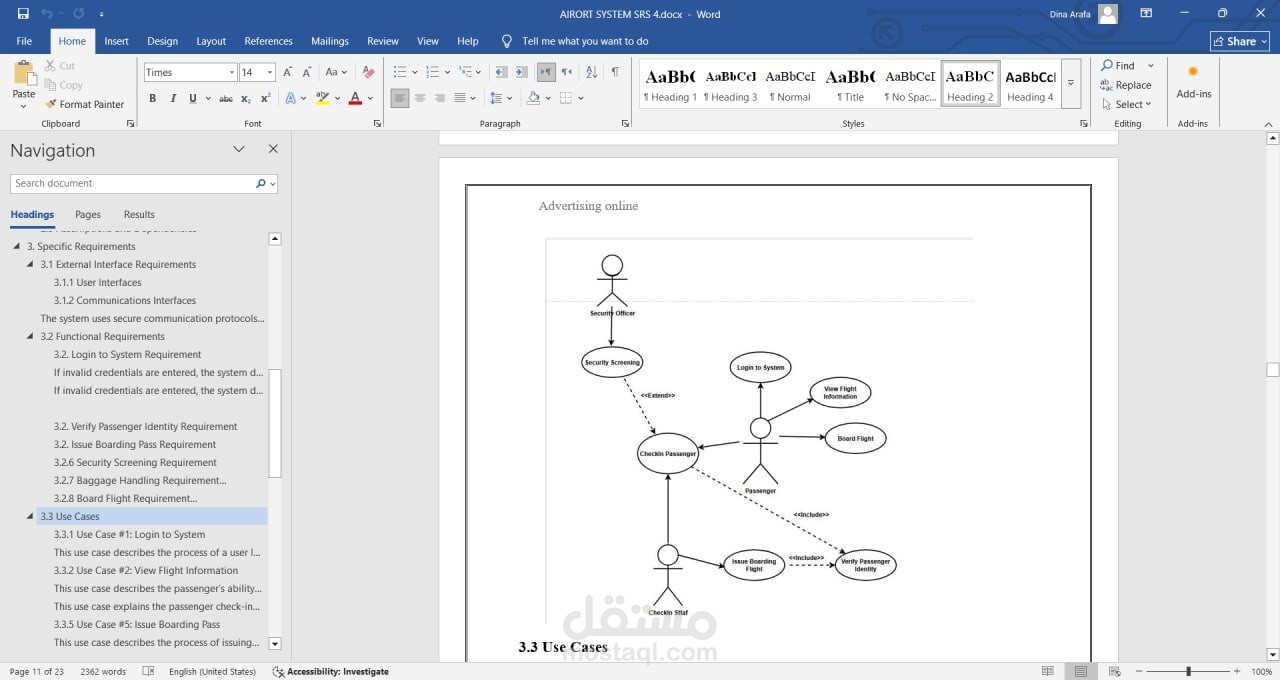Viewport: 1280px width, 680px height.
Task: Click right-to-left text direction icon
Action: [567, 72]
